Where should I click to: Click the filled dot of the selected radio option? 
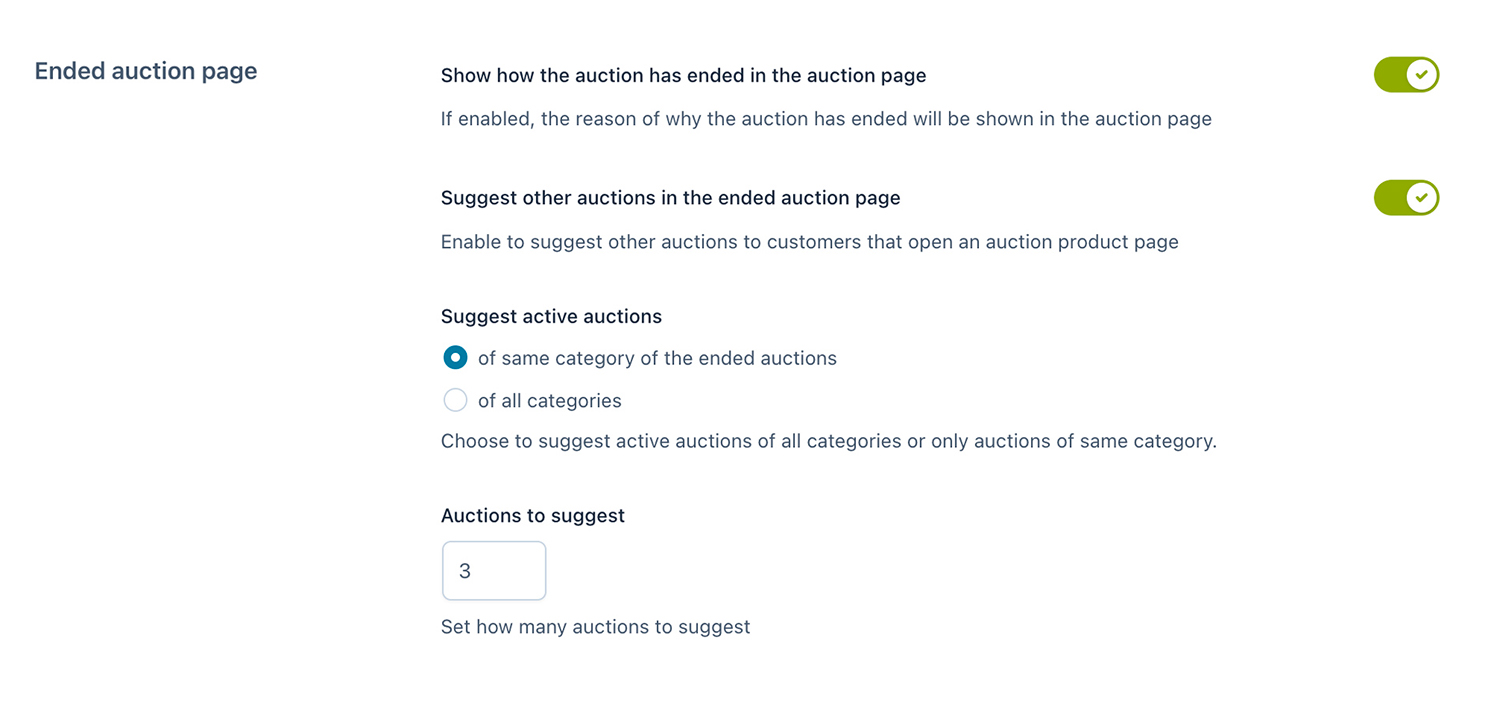coord(455,358)
